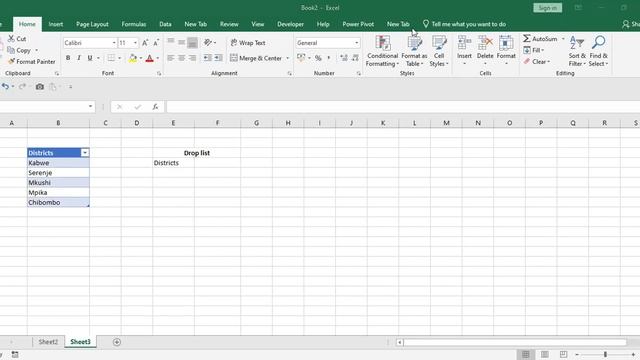
Task: Open the Page Layout ribbon tab
Action: (92, 24)
